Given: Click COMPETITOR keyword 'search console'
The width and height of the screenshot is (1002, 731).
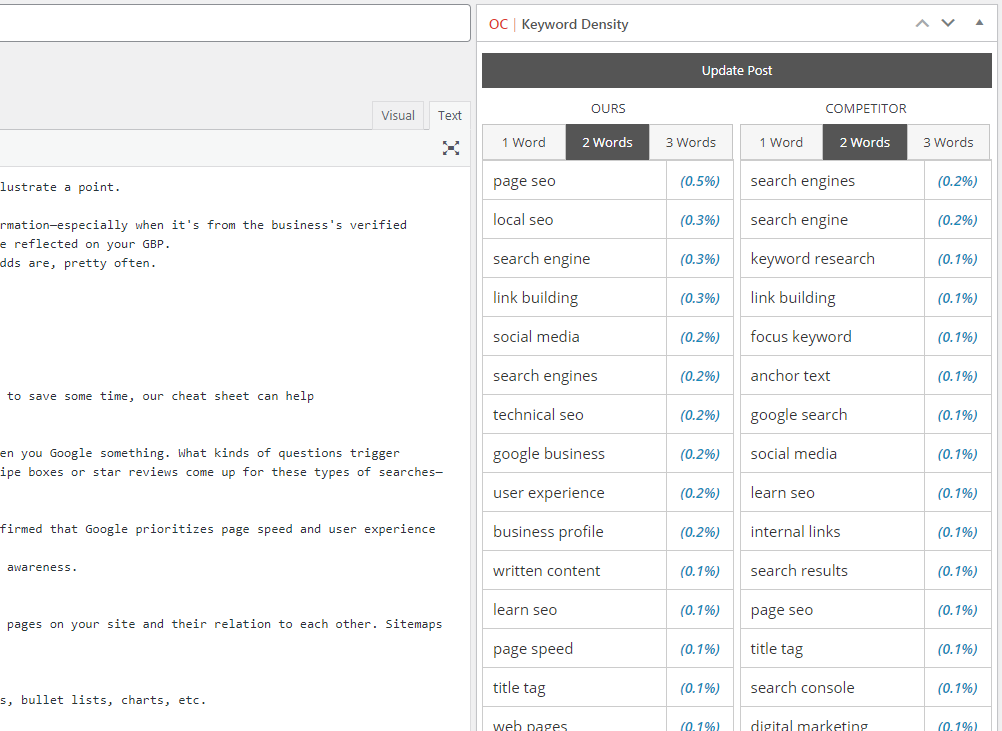Looking at the screenshot, I should click(802, 688).
